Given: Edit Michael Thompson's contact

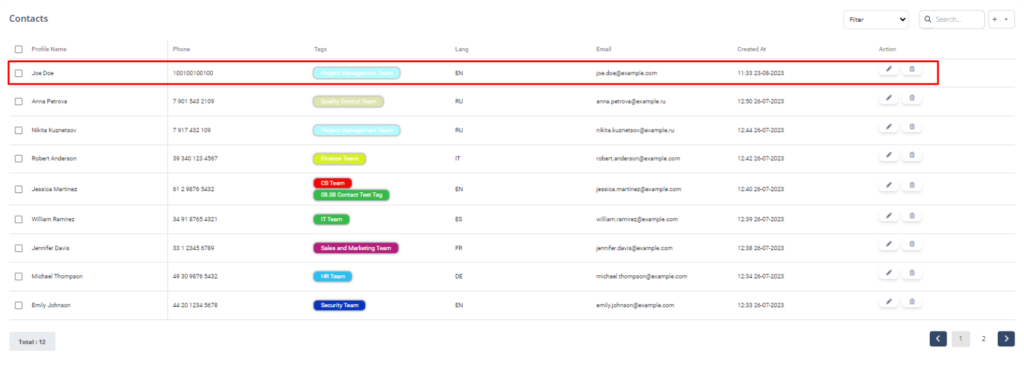Looking at the screenshot, I should 888,273.
